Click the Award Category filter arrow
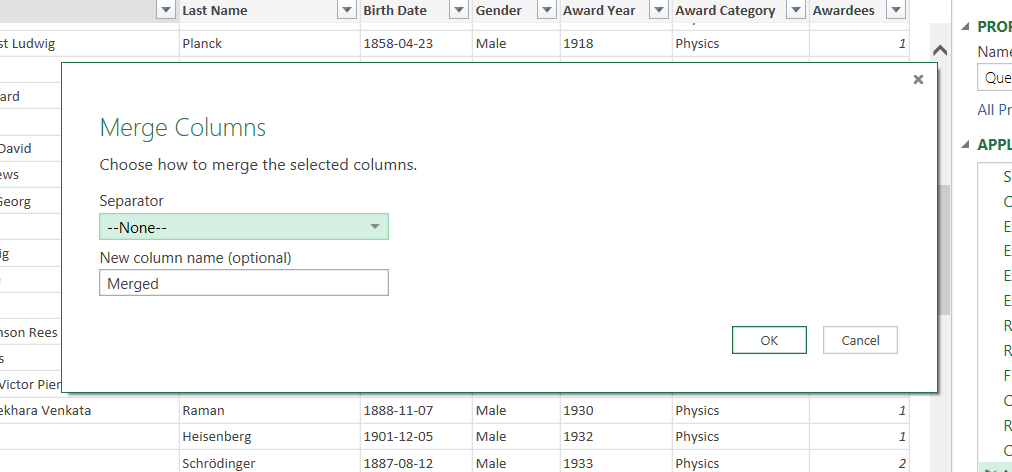This screenshot has width=1012, height=472. point(795,10)
